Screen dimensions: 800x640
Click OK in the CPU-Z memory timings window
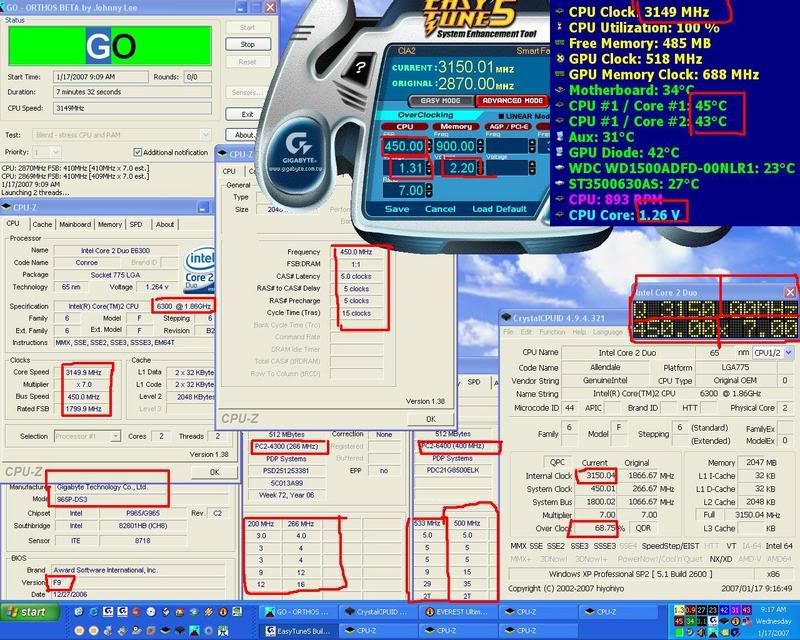(431, 419)
